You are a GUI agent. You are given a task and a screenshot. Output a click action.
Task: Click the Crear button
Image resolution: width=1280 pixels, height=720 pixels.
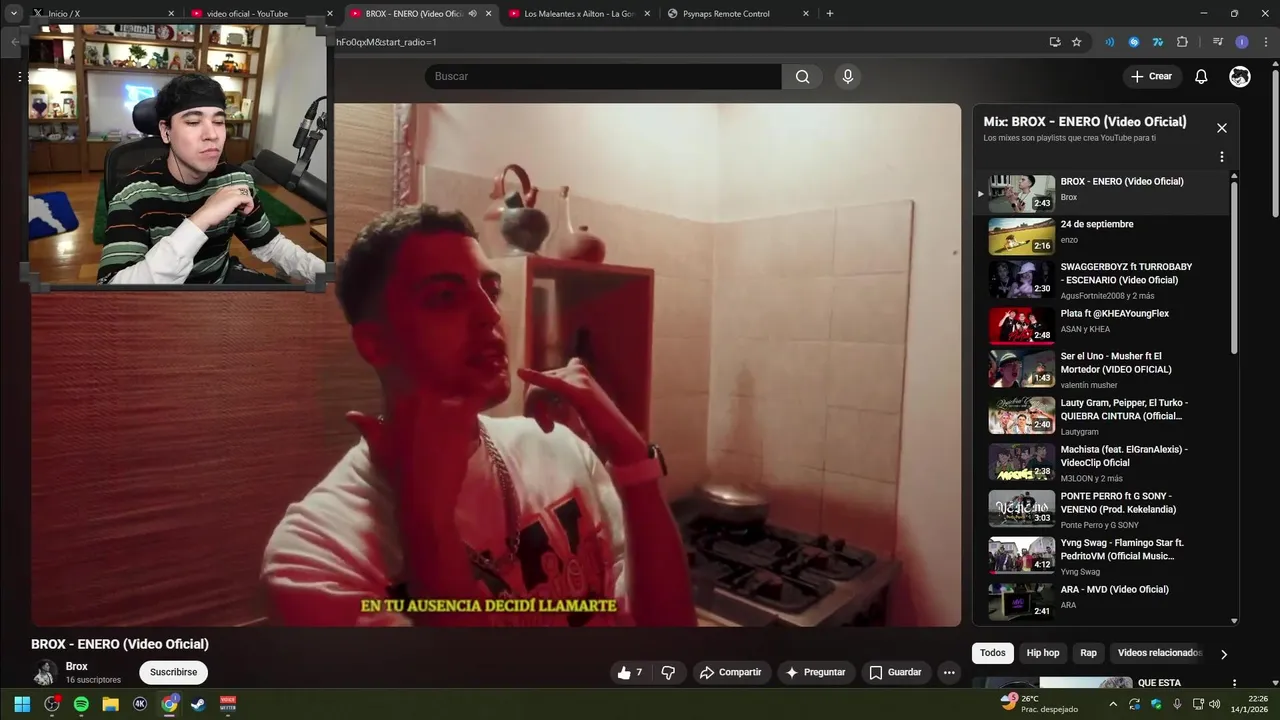click(1151, 77)
